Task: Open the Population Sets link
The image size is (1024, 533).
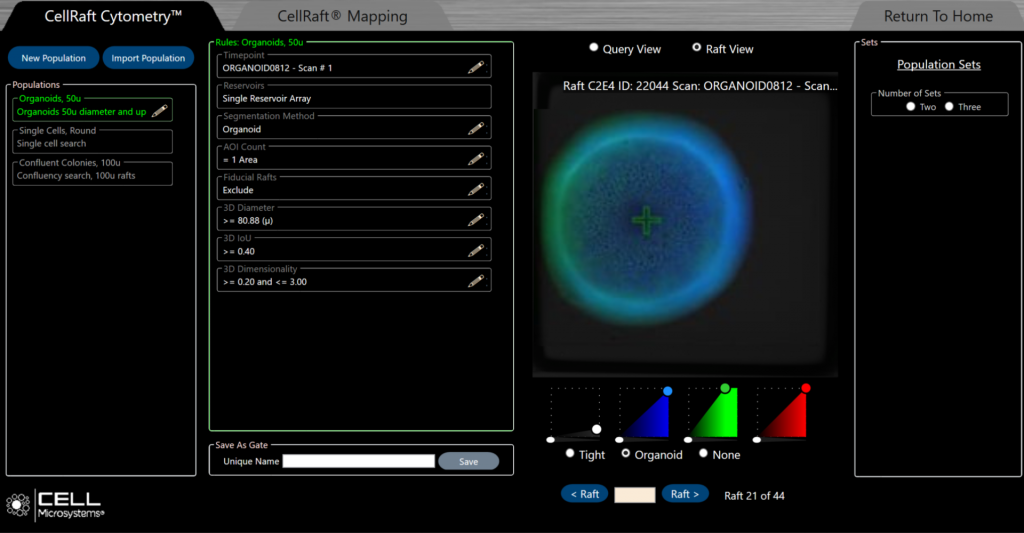Action: (x=938, y=64)
